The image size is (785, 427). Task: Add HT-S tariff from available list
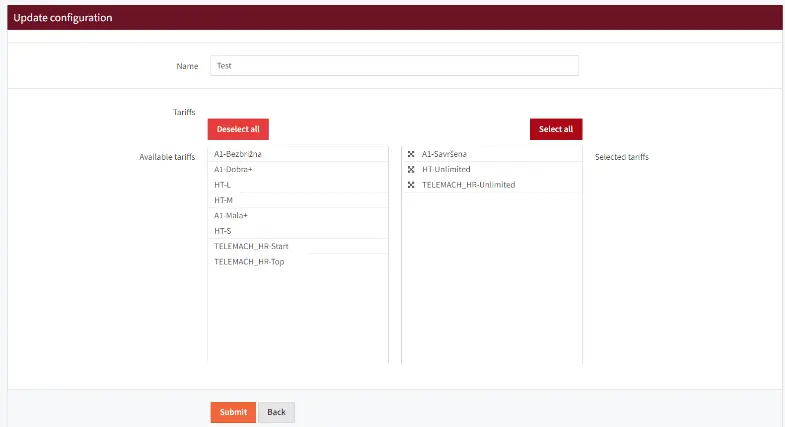click(298, 231)
